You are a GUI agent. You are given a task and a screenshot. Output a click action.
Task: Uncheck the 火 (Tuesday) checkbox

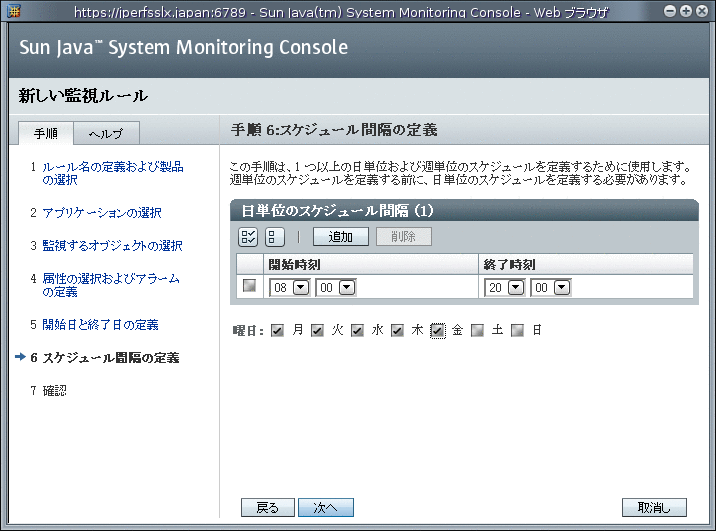317,330
